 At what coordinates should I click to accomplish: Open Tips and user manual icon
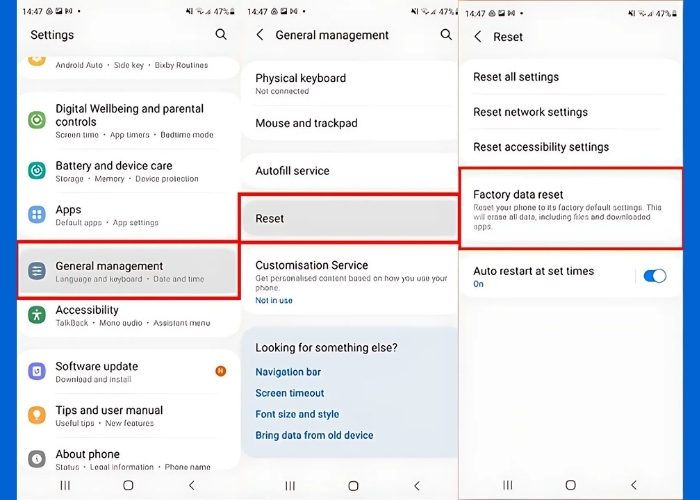(x=37, y=415)
